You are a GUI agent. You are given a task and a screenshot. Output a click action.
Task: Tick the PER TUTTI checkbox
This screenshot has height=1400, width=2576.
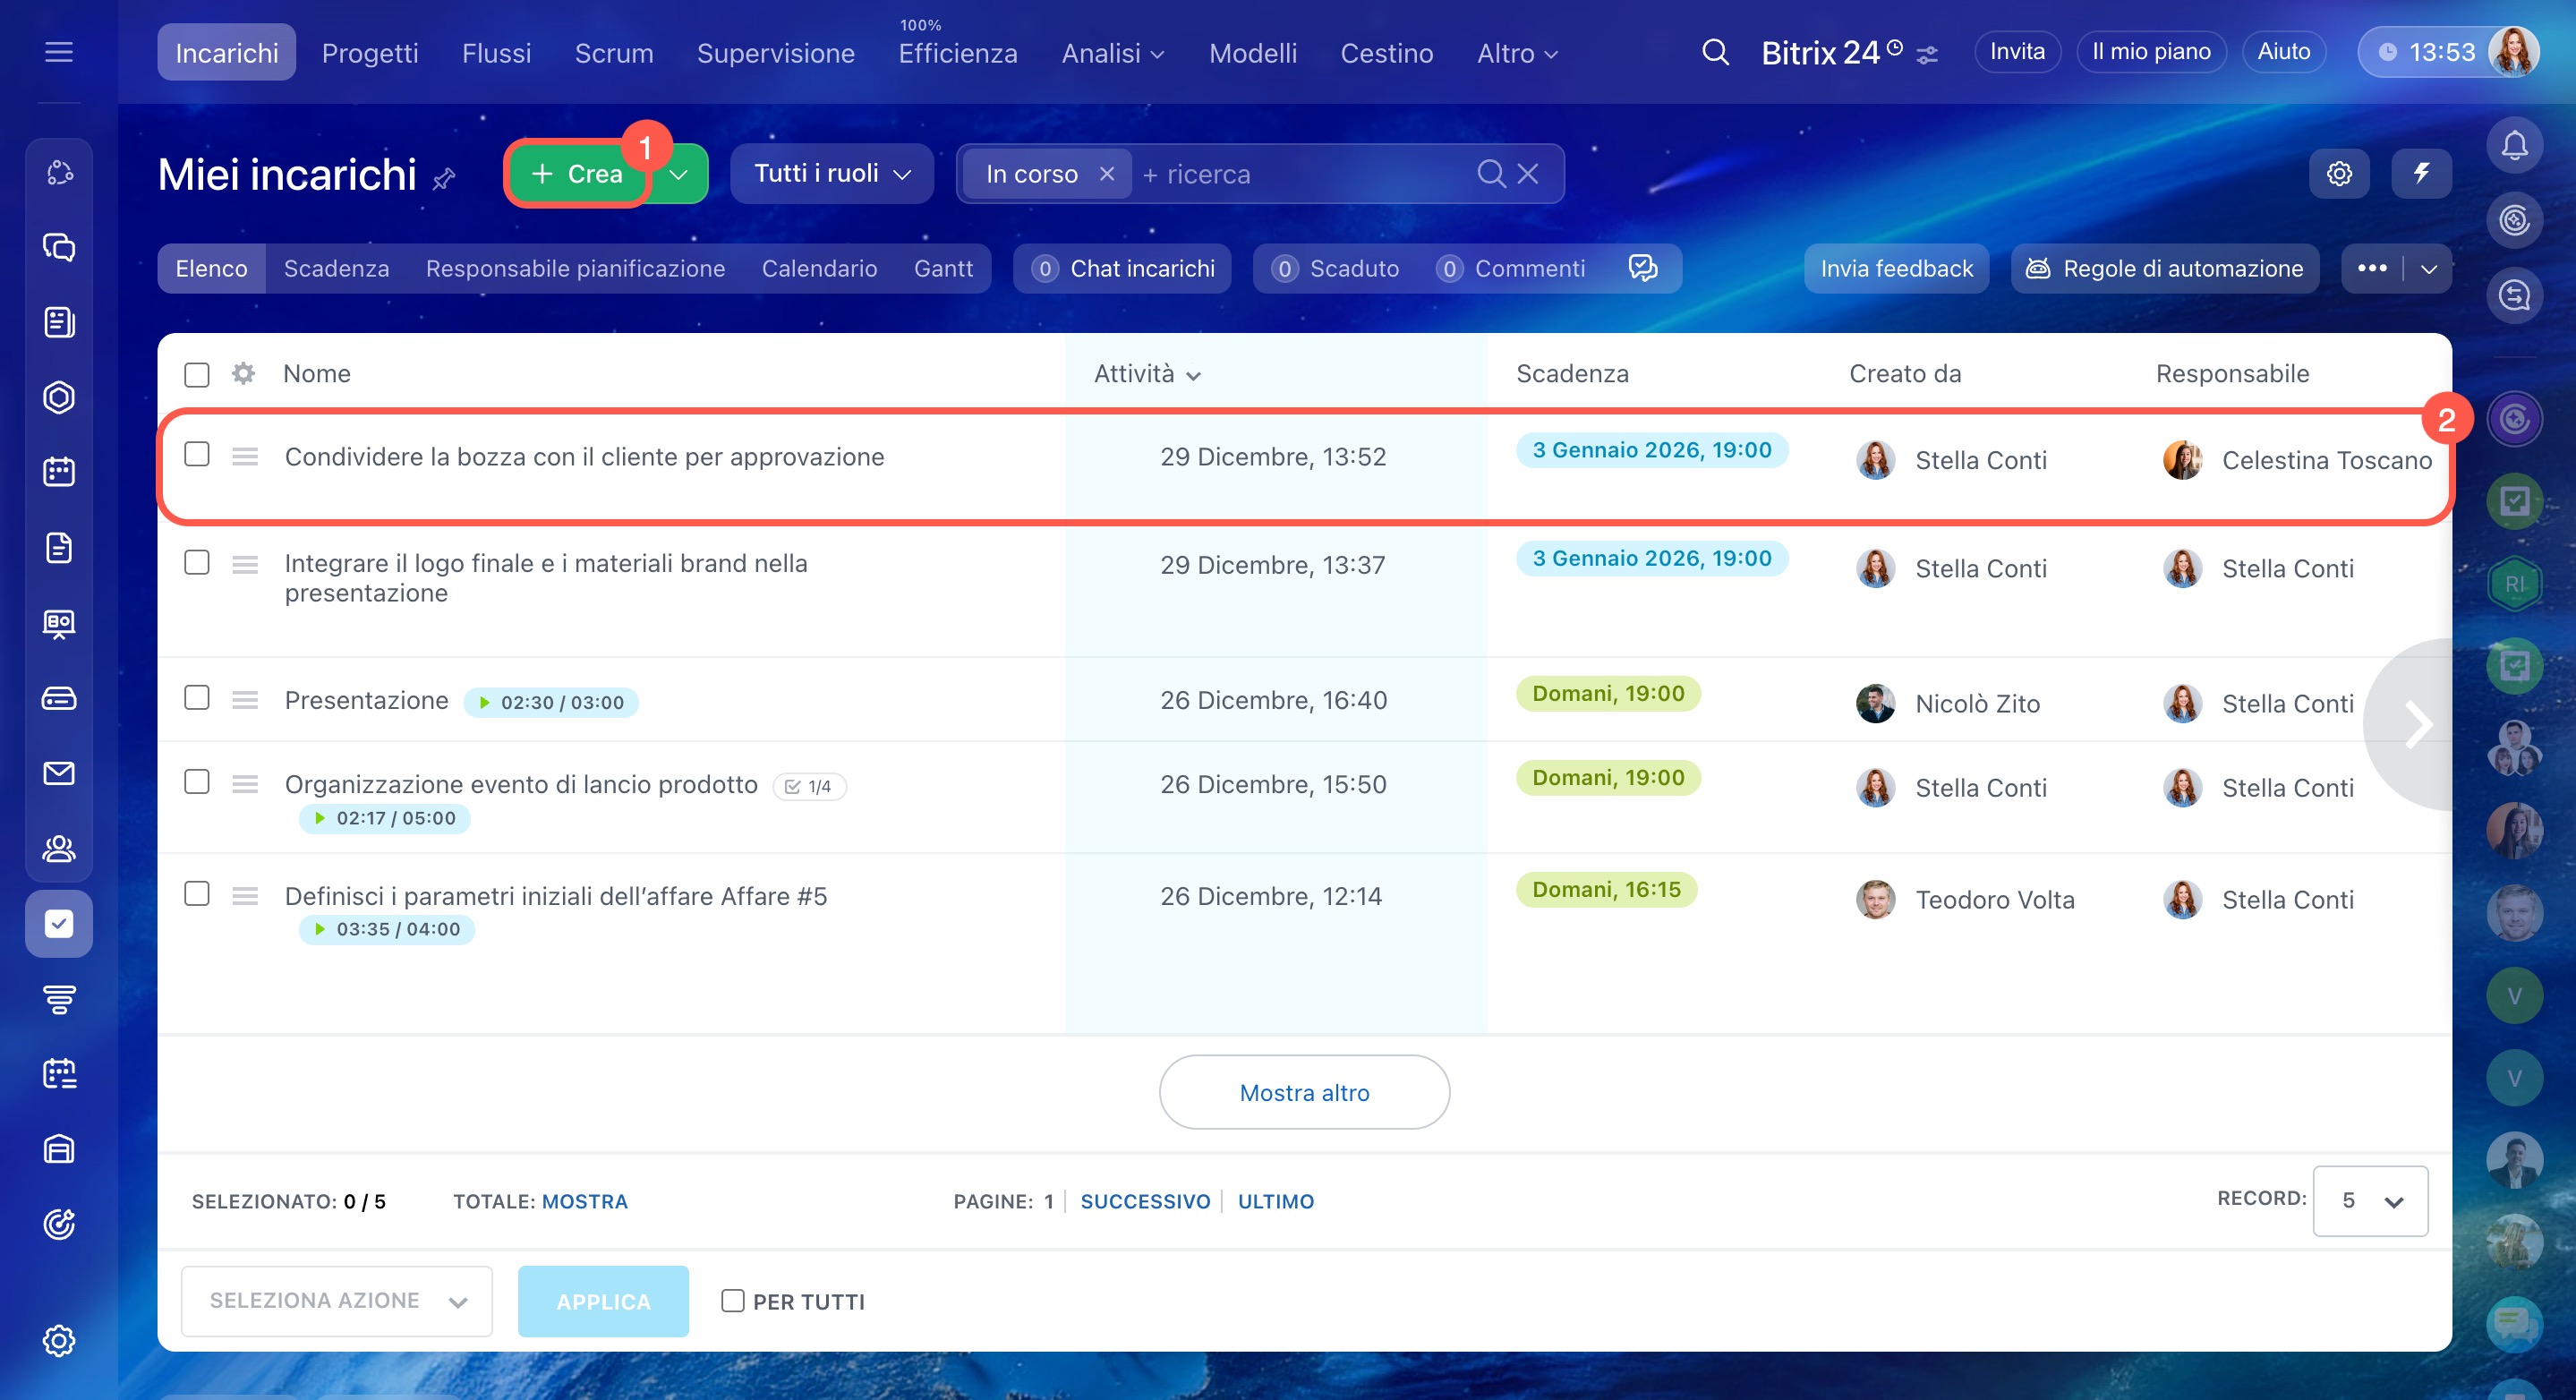click(733, 1301)
